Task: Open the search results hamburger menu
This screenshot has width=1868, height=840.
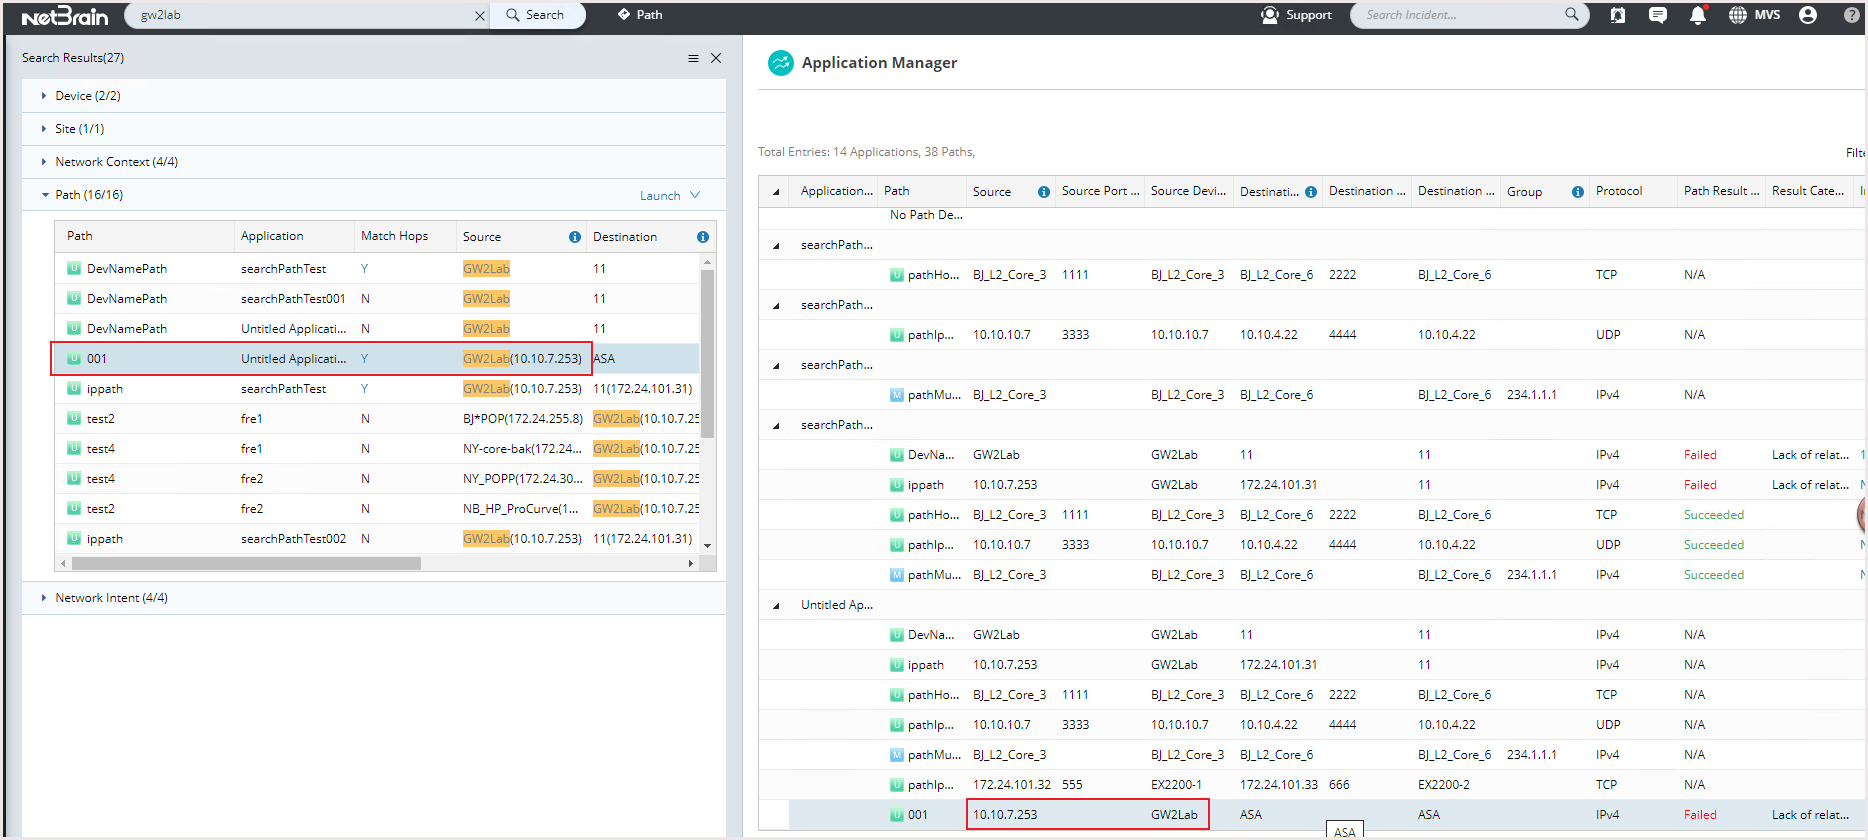Action: click(693, 58)
